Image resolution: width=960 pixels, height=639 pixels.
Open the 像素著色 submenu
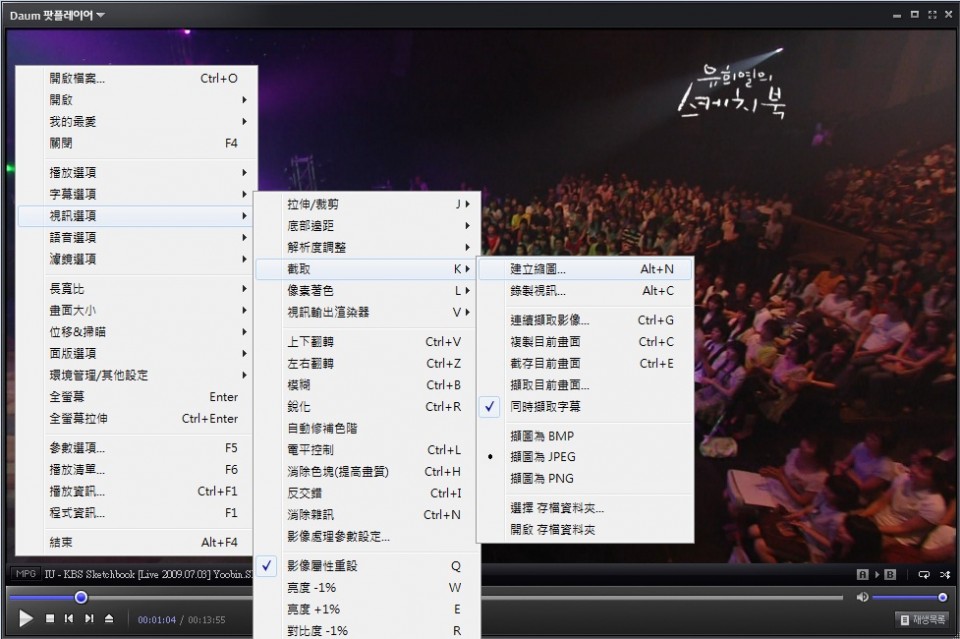(x=309, y=290)
